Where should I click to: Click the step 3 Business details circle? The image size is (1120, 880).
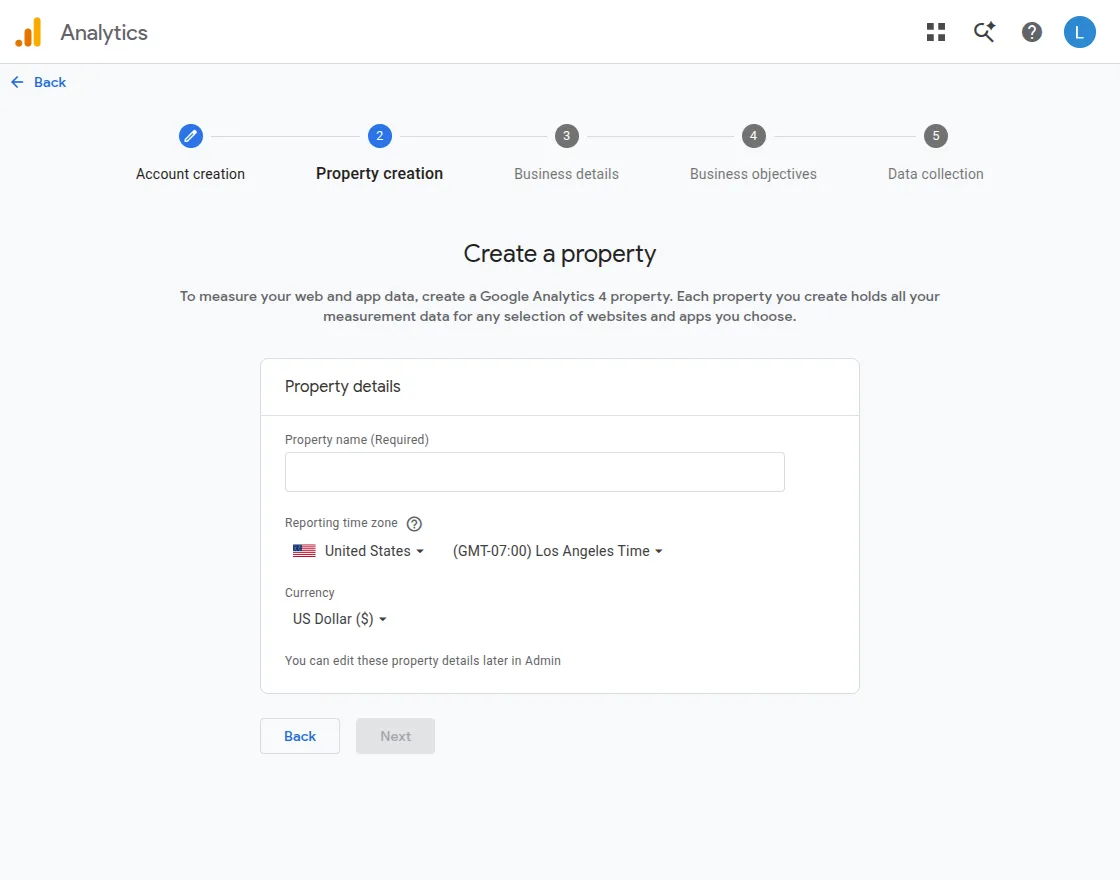point(566,136)
